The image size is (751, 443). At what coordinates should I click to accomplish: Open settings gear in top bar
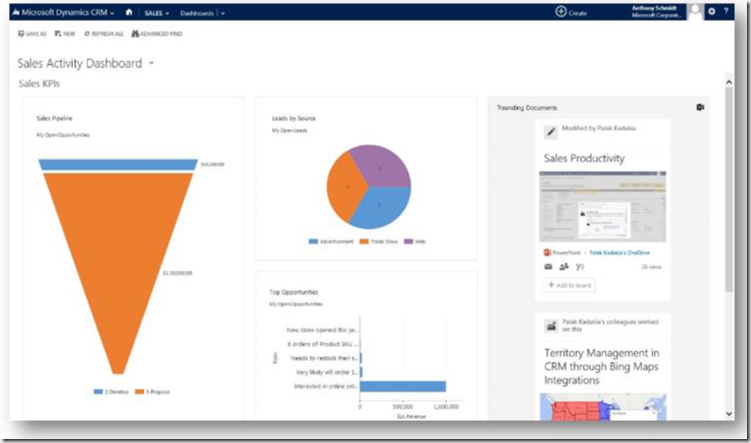(712, 11)
